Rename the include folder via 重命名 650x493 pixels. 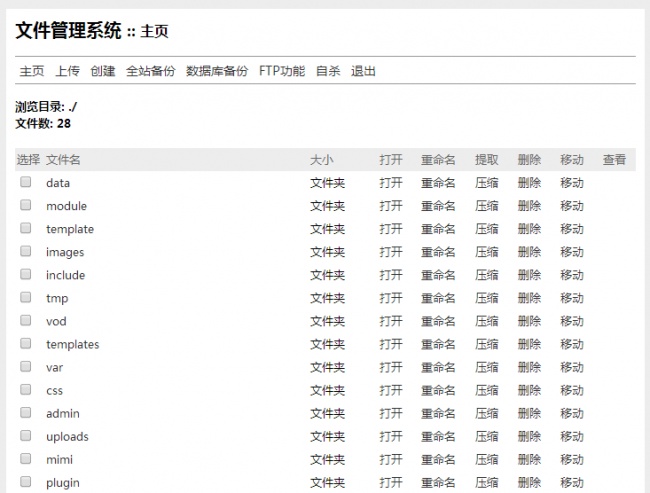[x=438, y=275]
